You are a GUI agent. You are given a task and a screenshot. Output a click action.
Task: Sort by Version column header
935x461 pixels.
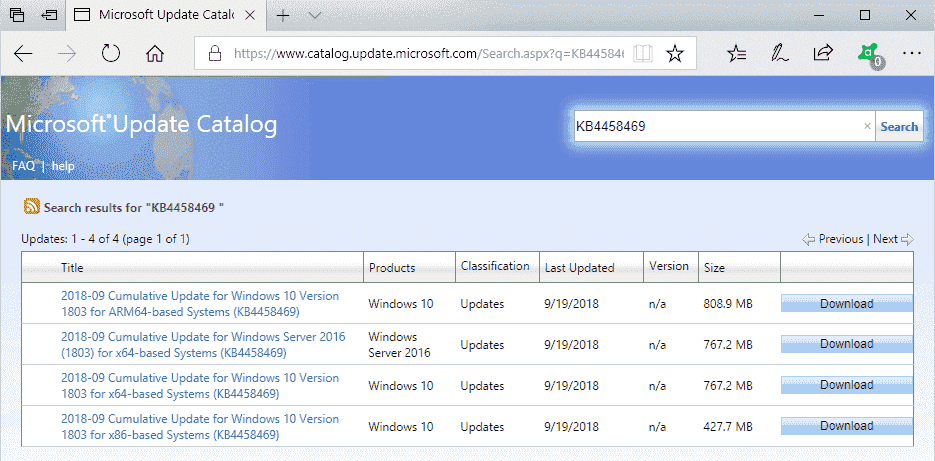tap(669, 266)
